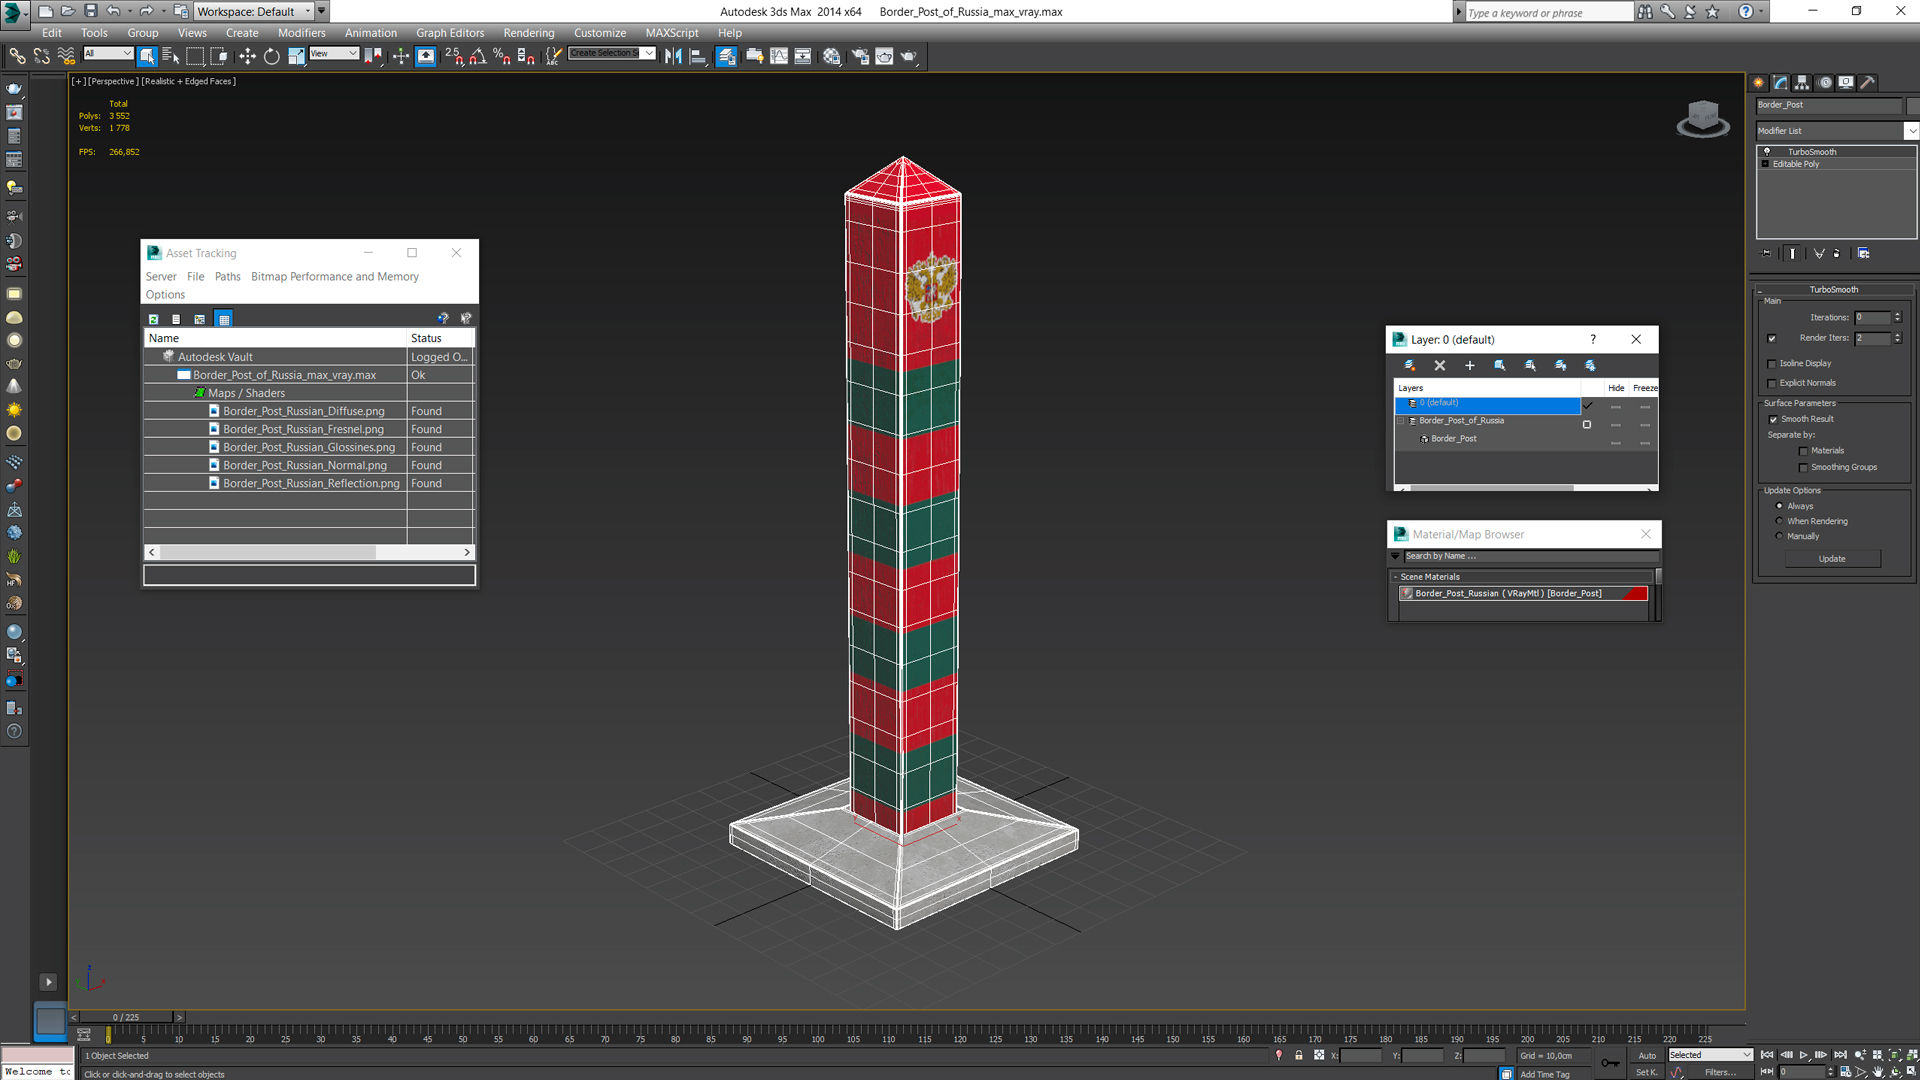The image size is (1920, 1080).
Task: Create new layer in Layer dialog
Action: [1409, 365]
